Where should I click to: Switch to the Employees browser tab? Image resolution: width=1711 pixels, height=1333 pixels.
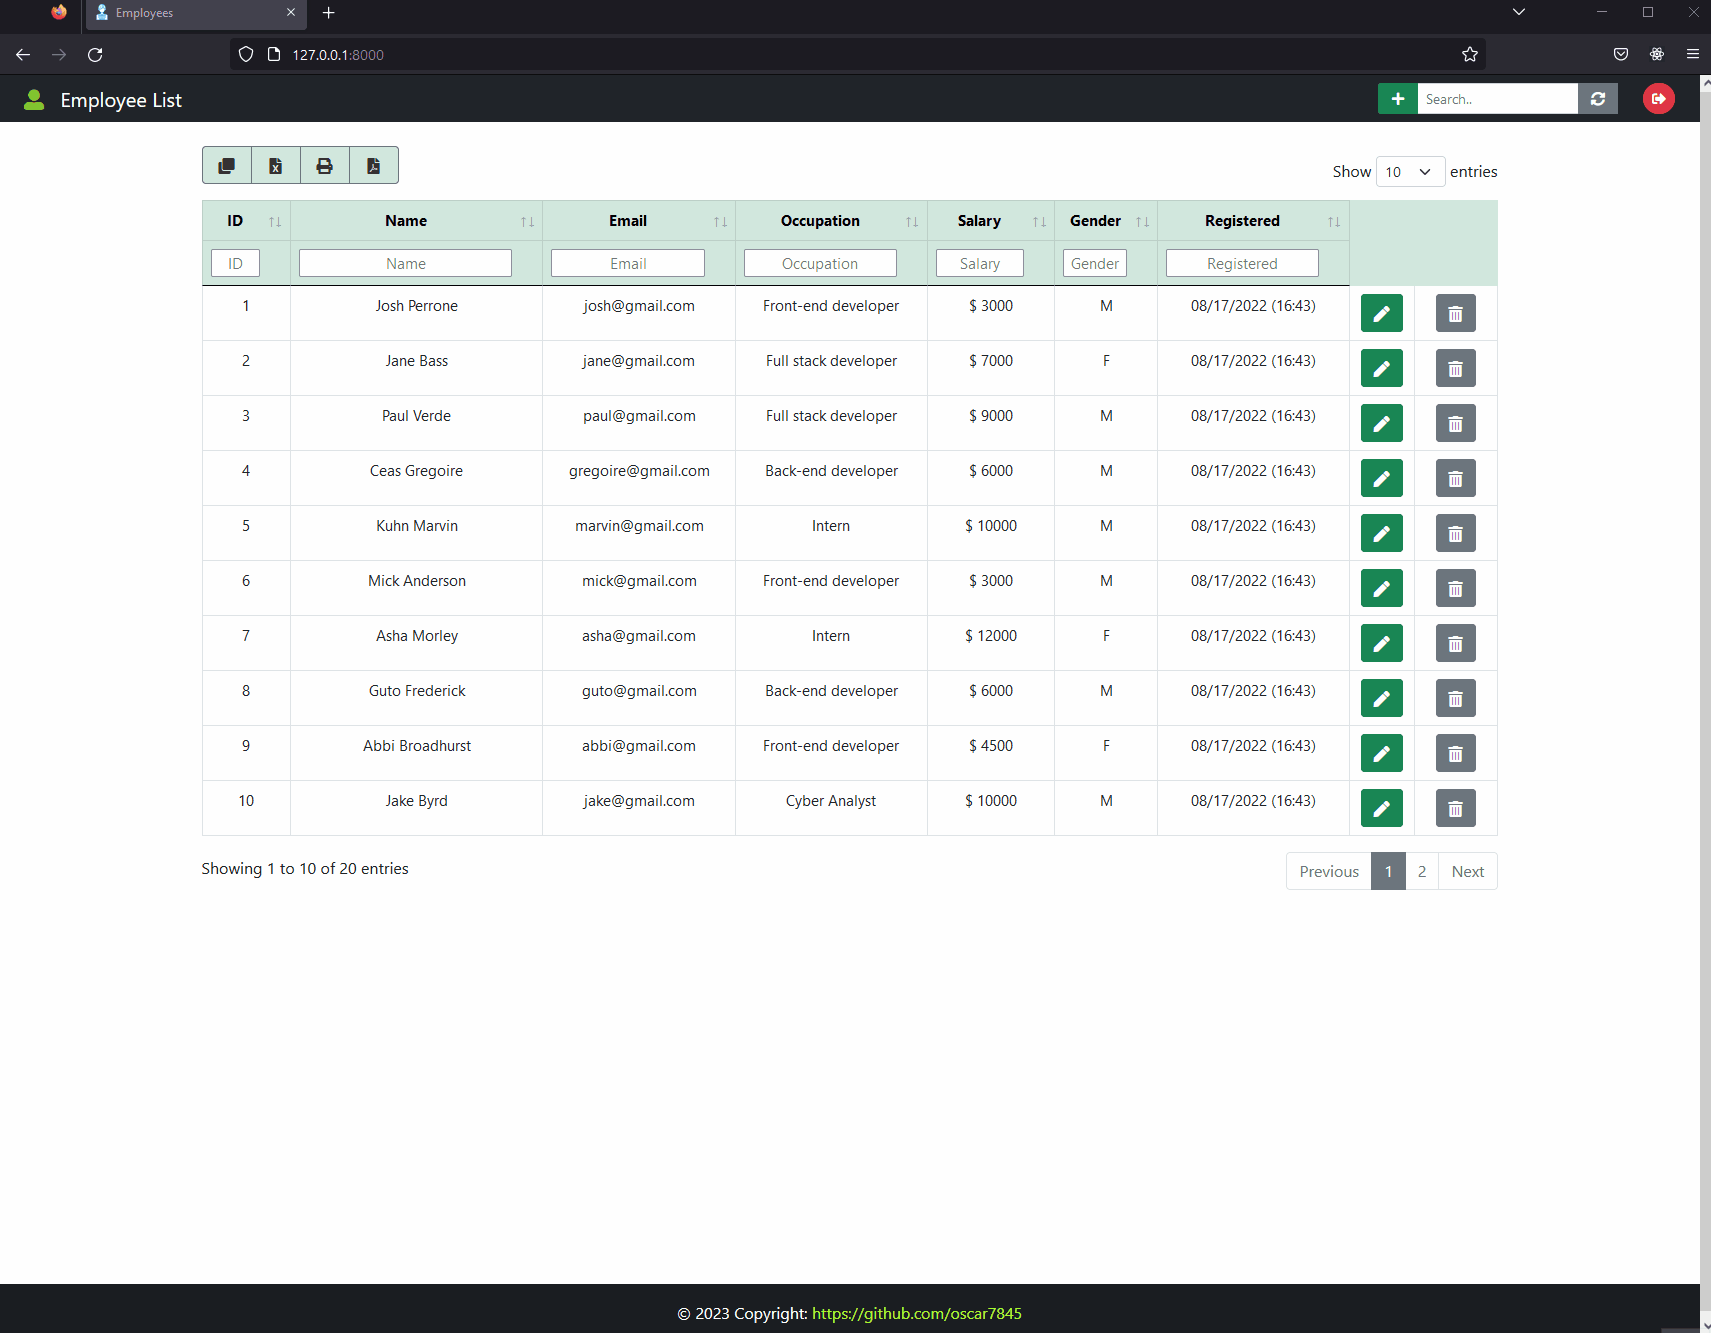196,13
